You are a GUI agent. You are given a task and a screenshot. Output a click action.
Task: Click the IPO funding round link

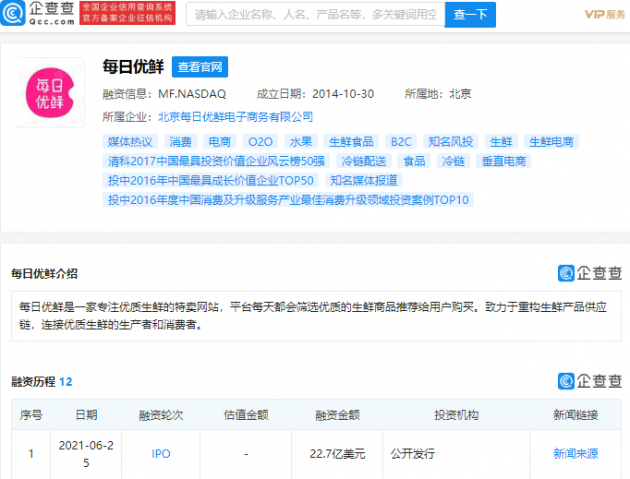coord(161,454)
